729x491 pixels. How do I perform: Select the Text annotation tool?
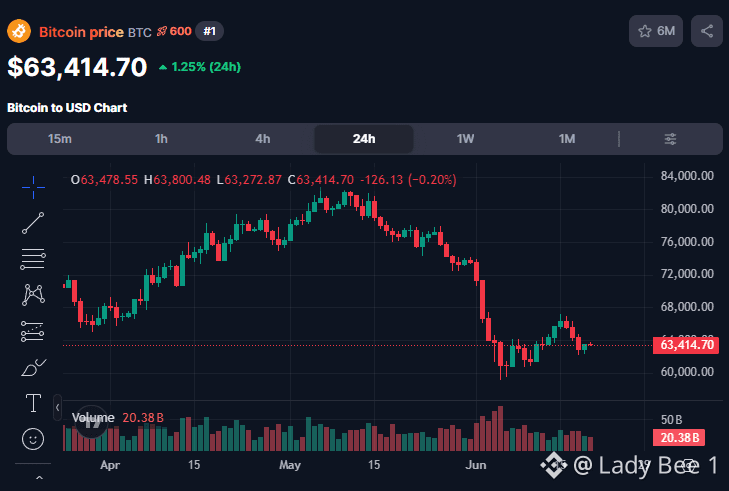coord(33,403)
